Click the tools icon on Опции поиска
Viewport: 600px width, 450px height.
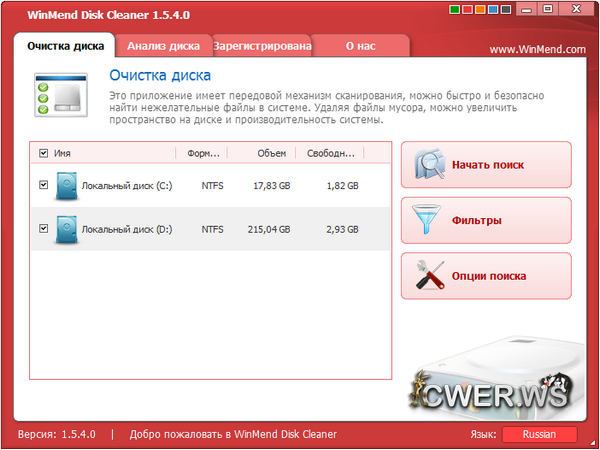[430, 275]
